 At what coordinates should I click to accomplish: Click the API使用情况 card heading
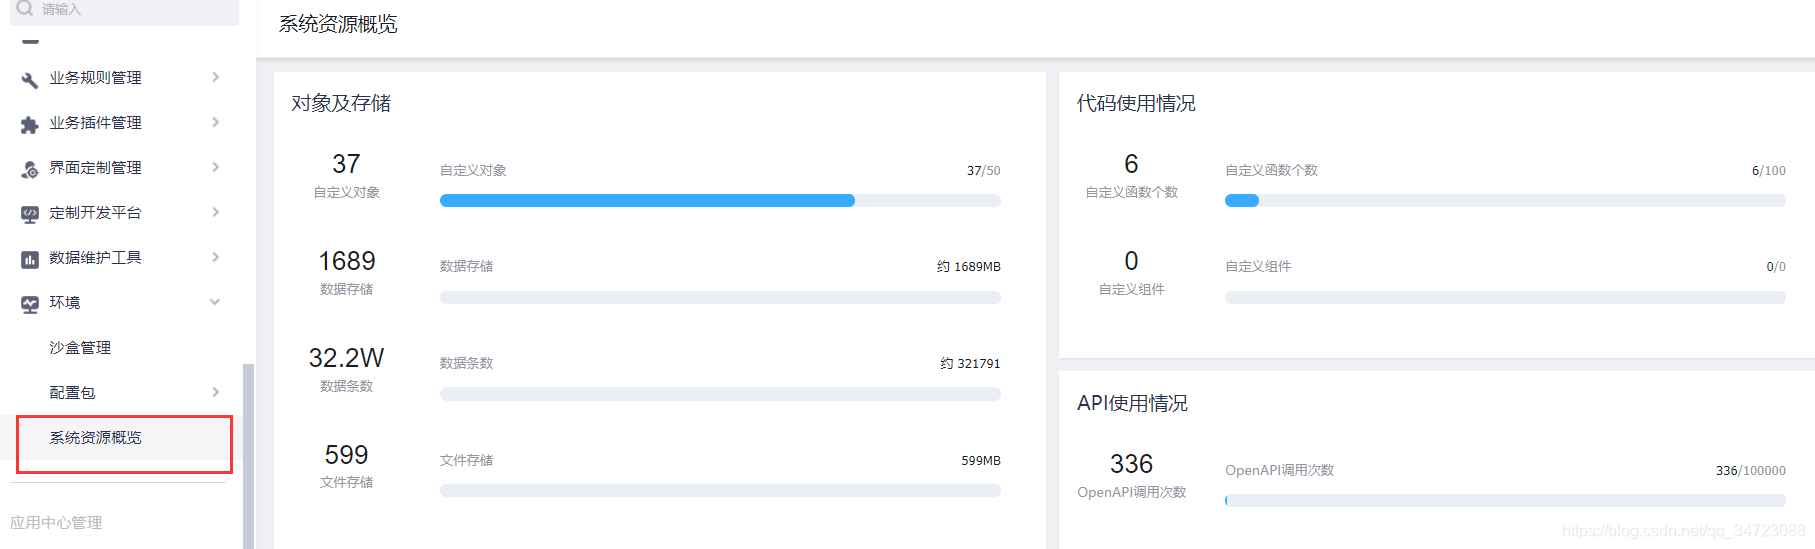[x=1132, y=403]
